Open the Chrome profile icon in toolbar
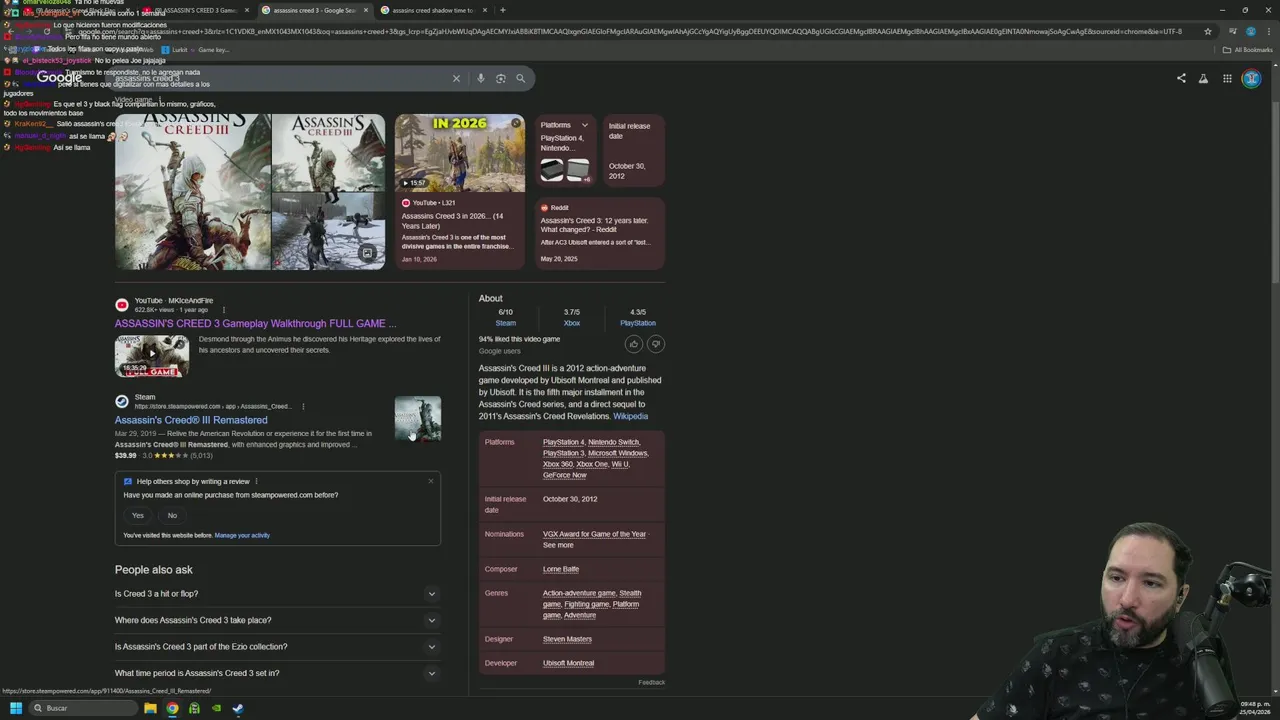The width and height of the screenshot is (1280, 720). click(x=1250, y=31)
